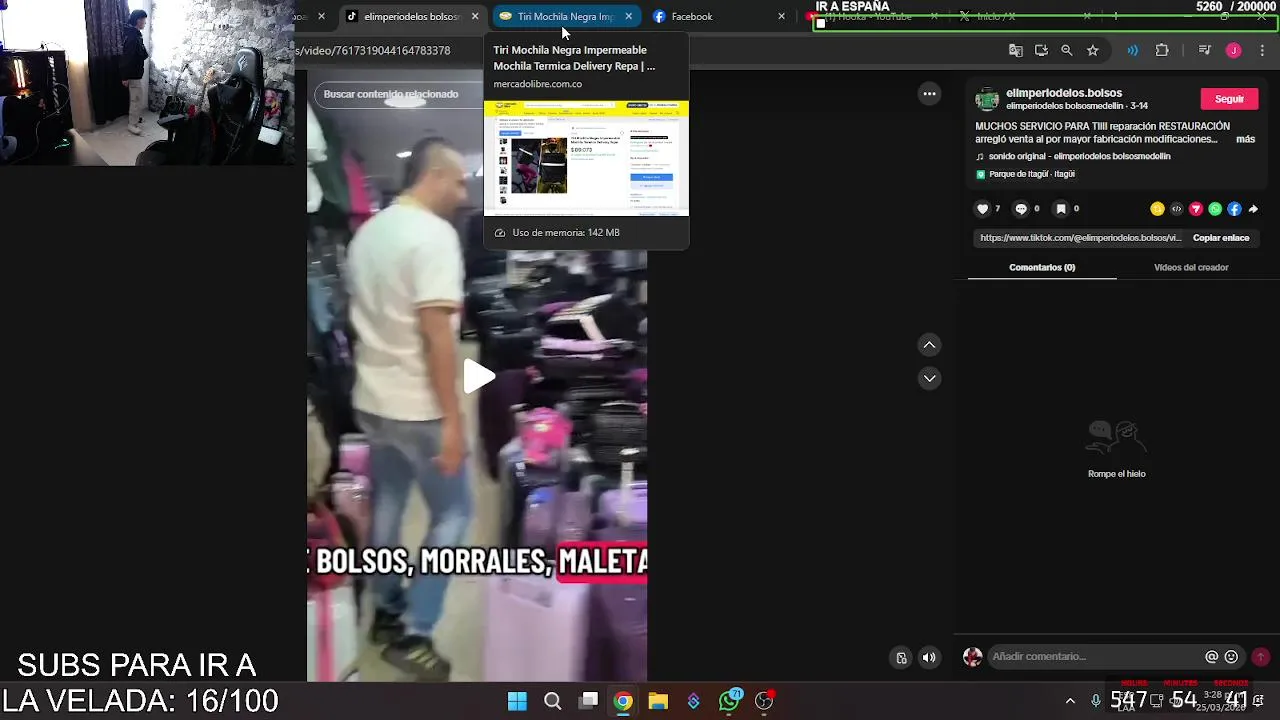
Task: Open WhatsApp from the taskbar
Action: point(729,701)
